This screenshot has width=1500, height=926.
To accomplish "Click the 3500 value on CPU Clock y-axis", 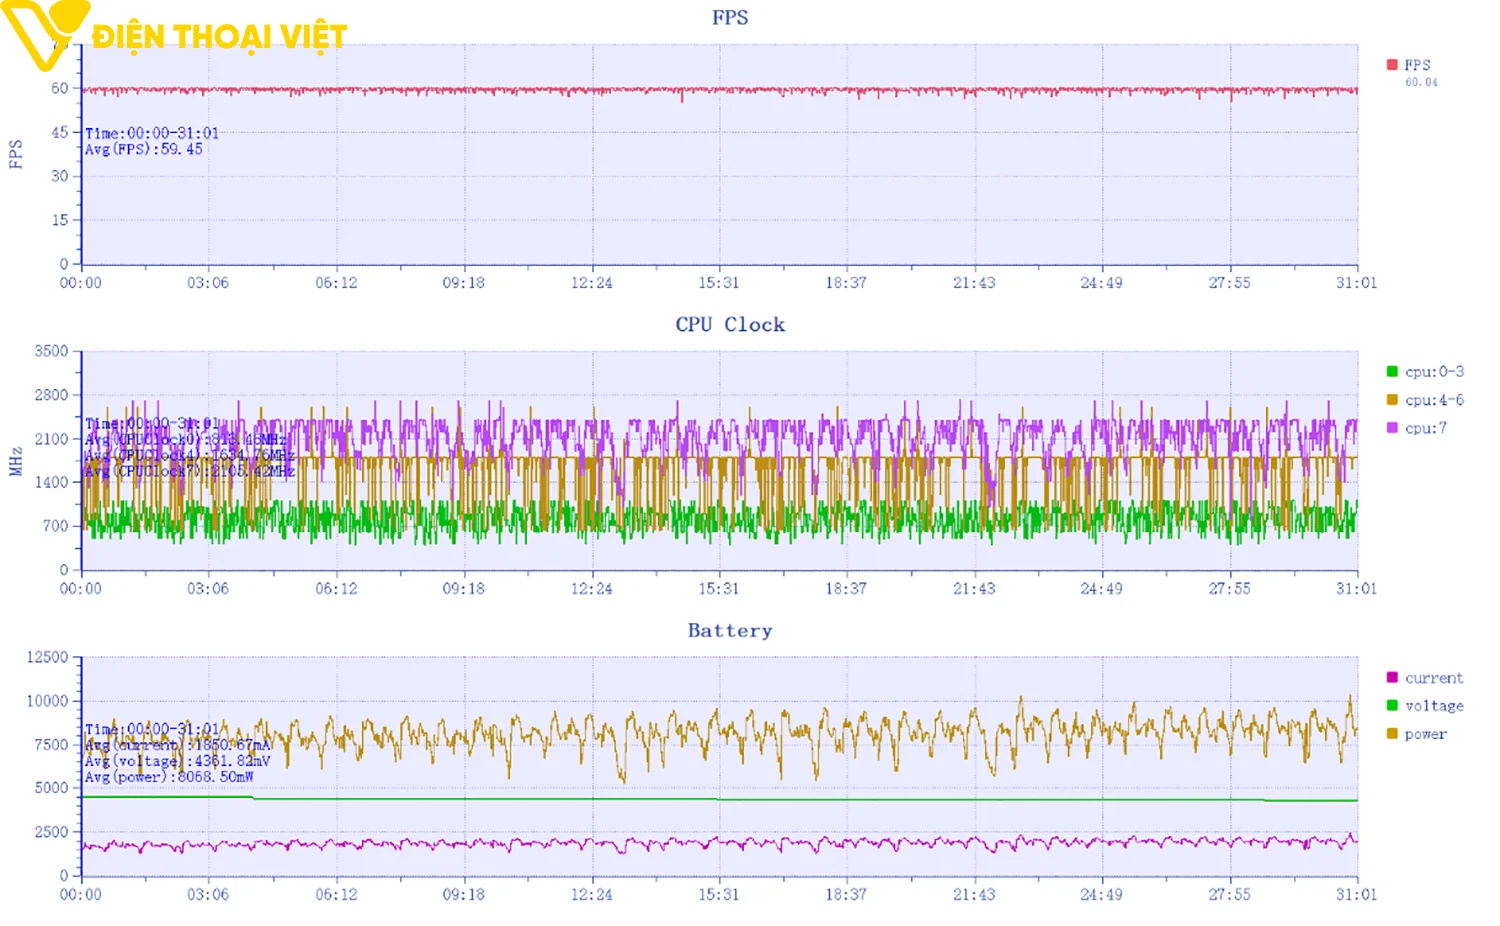I will coord(51,351).
